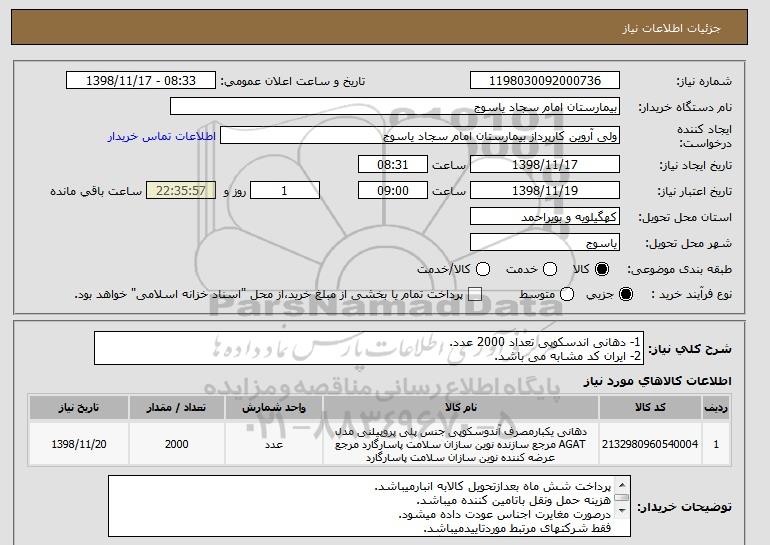Click the province field کهگیلویه و بویراحمد

[x=545, y=217]
